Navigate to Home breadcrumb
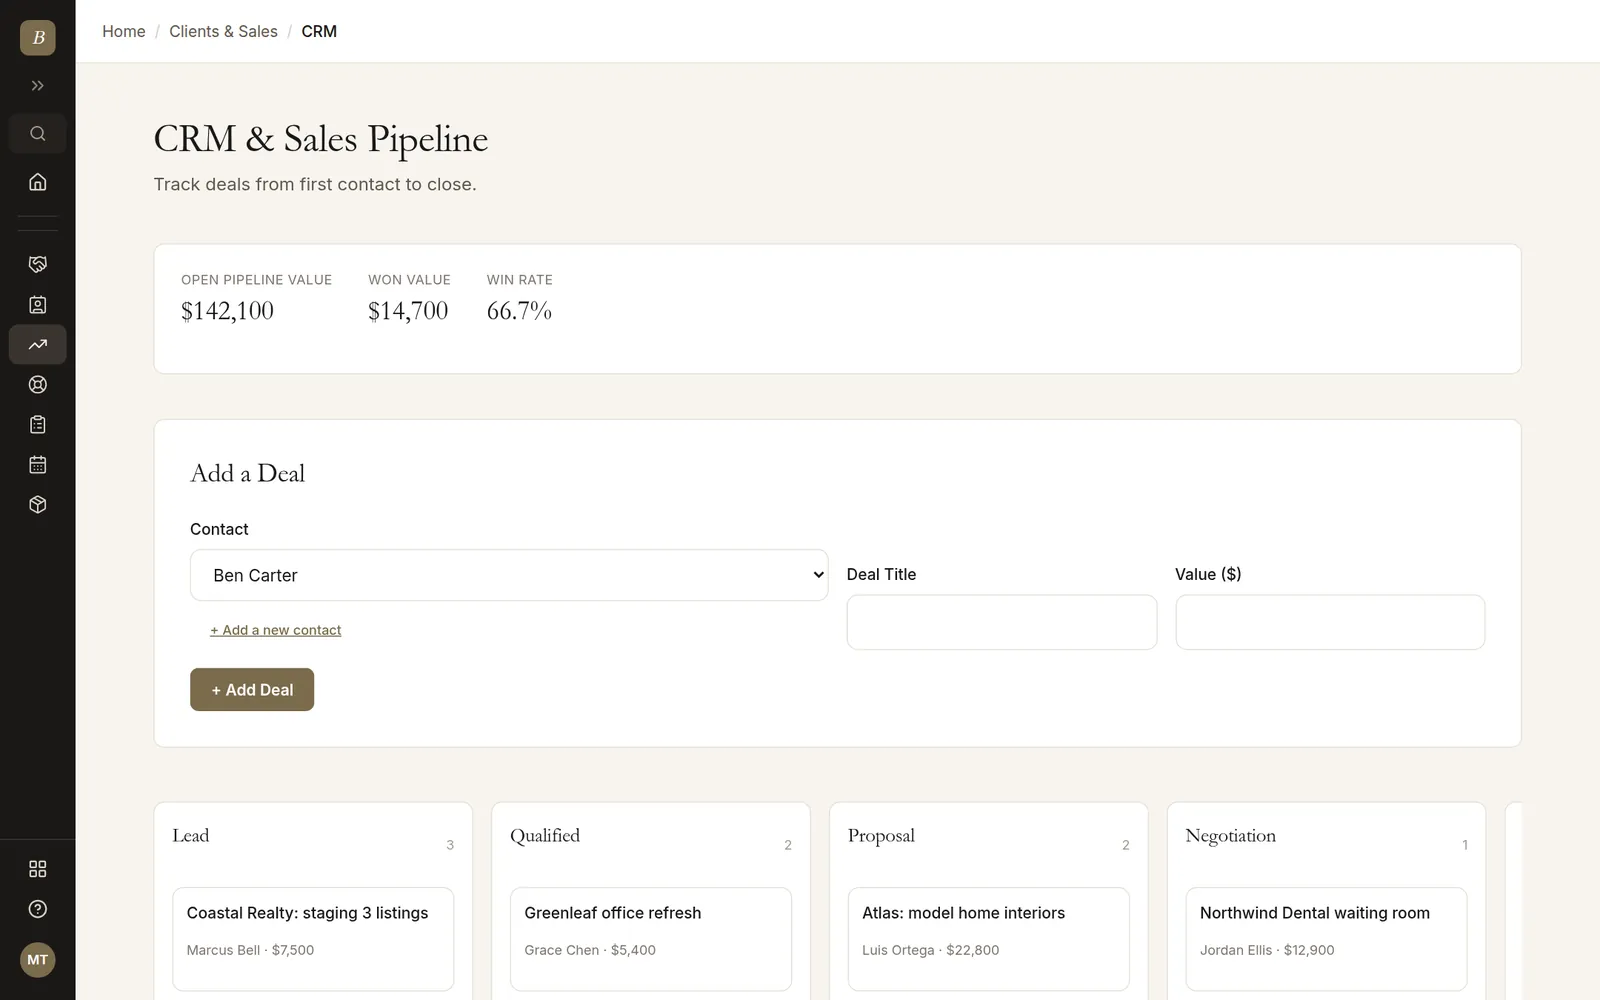 coord(124,31)
